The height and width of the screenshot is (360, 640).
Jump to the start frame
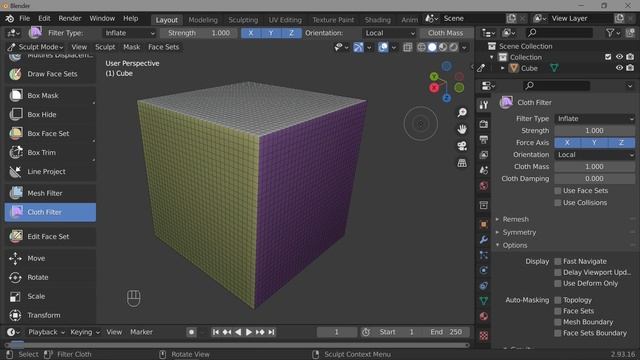pyautogui.click(x=216, y=332)
